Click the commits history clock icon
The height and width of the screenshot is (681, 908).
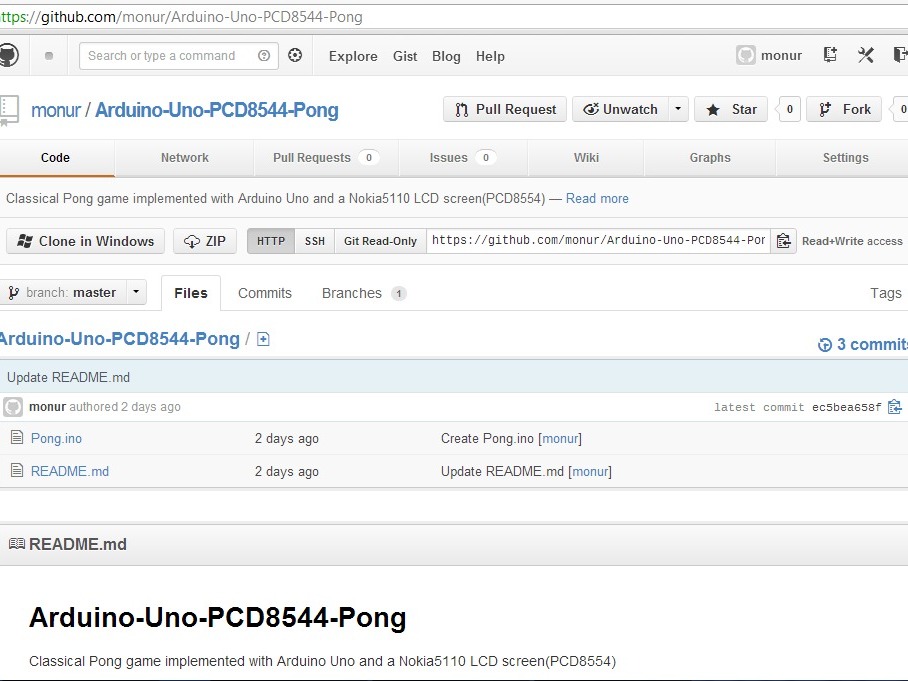click(x=825, y=345)
